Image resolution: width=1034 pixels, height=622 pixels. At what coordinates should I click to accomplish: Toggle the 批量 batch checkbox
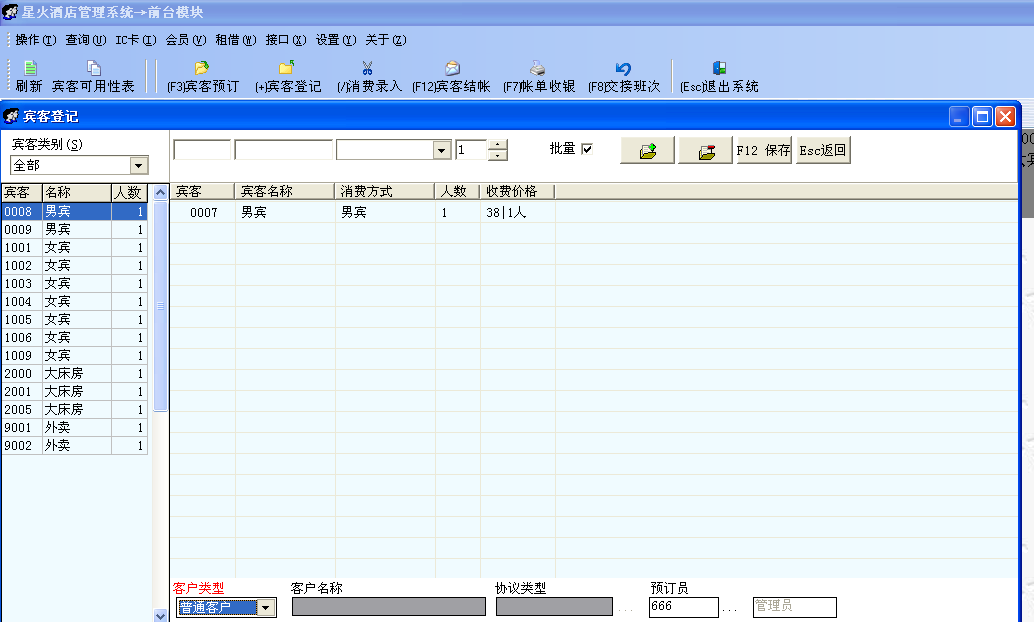(x=587, y=149)
